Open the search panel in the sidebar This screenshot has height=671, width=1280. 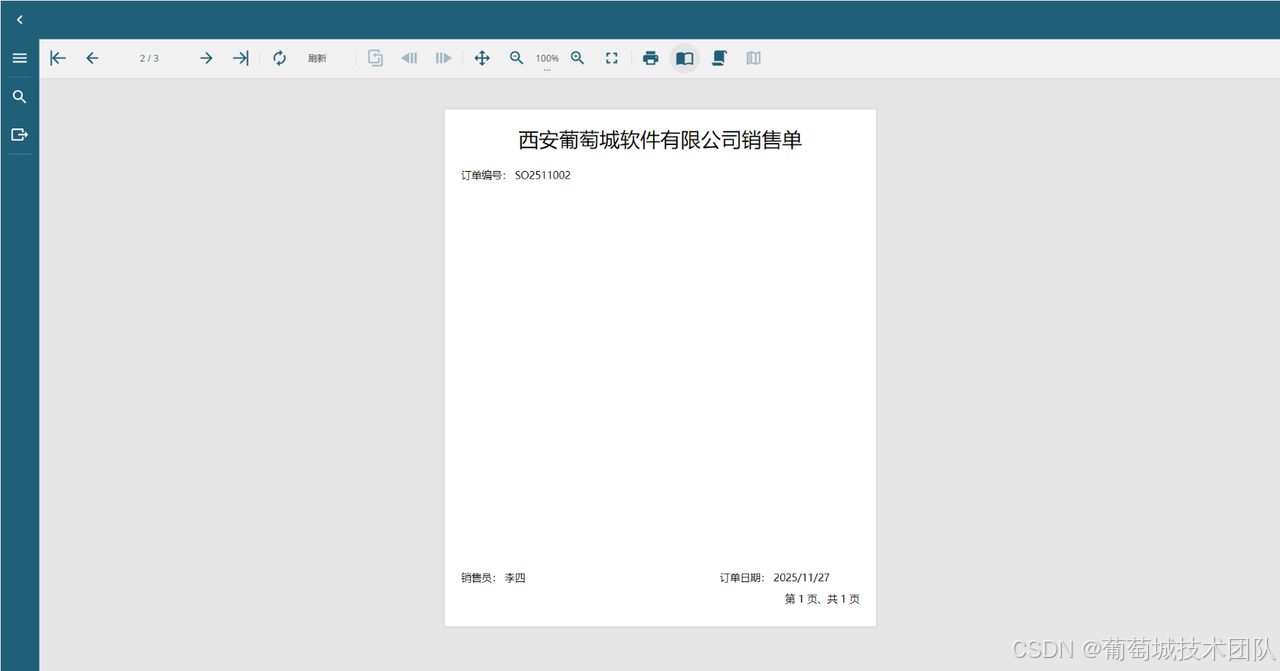pyautogui.click(x=19, y=96)
